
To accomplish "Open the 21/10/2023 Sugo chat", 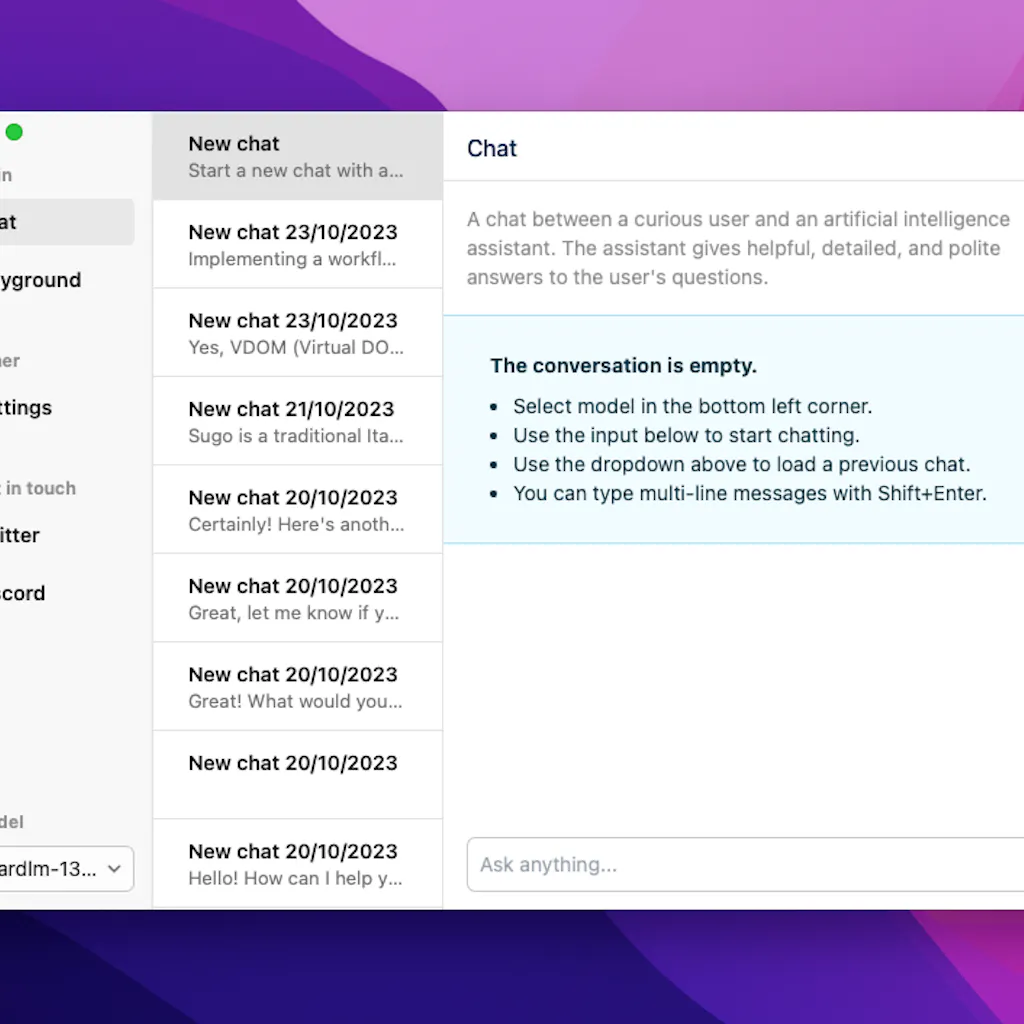I will (297, 421).
